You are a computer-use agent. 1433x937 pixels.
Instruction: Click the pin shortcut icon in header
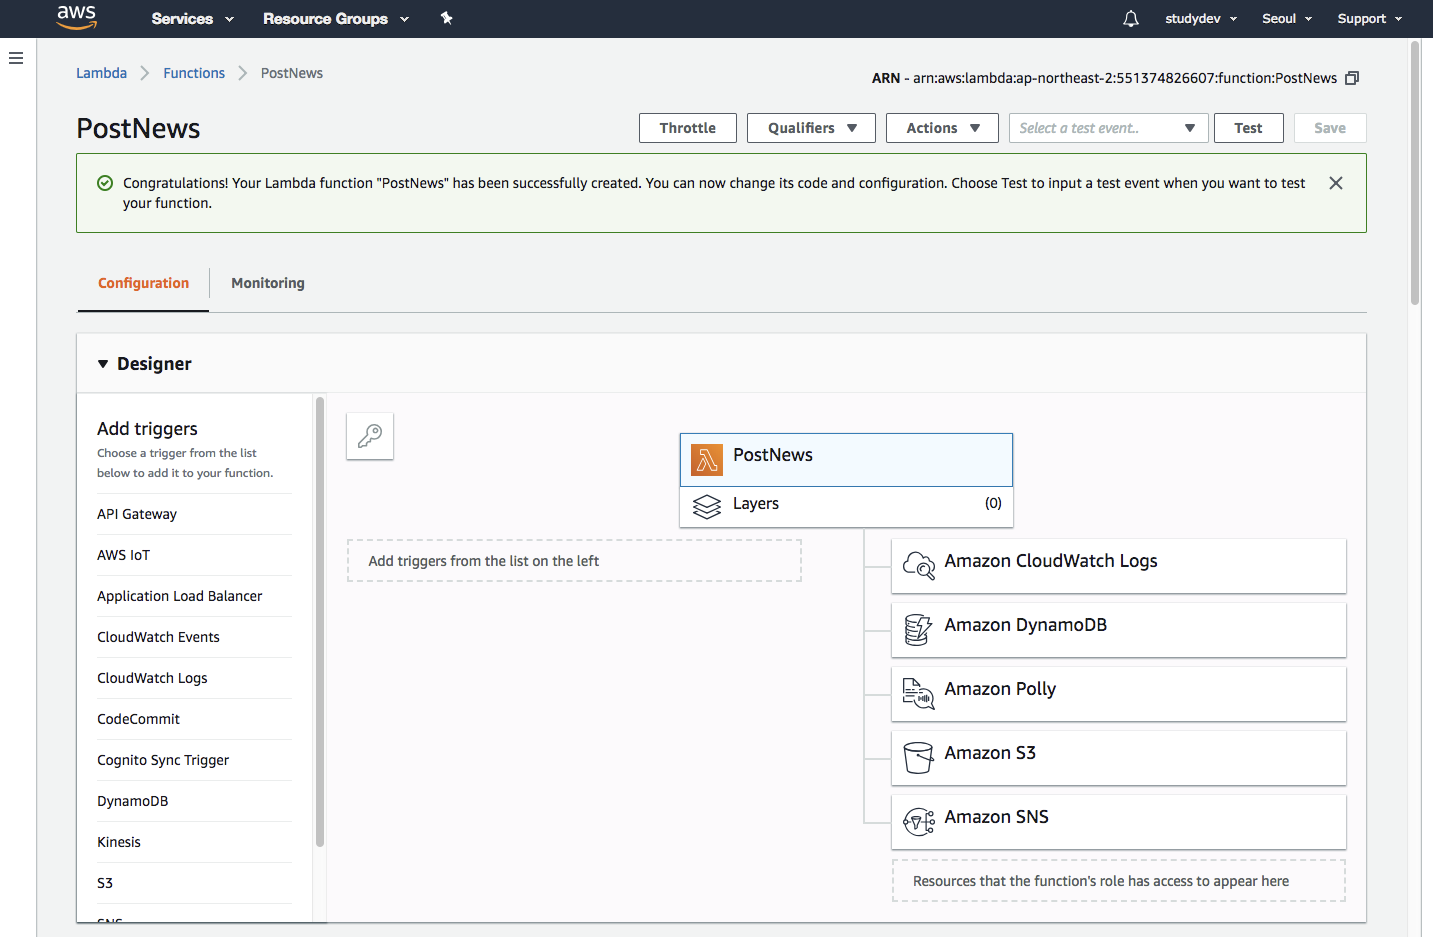point(447,18)
